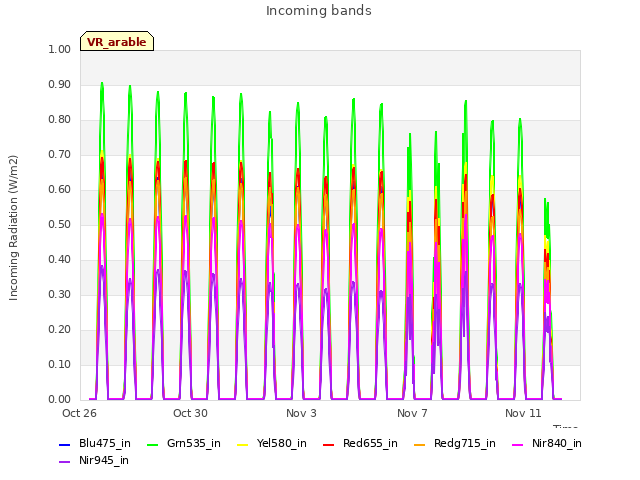
Task: Click the Oct 26 x-axis tick label
Action: point(79,413)
